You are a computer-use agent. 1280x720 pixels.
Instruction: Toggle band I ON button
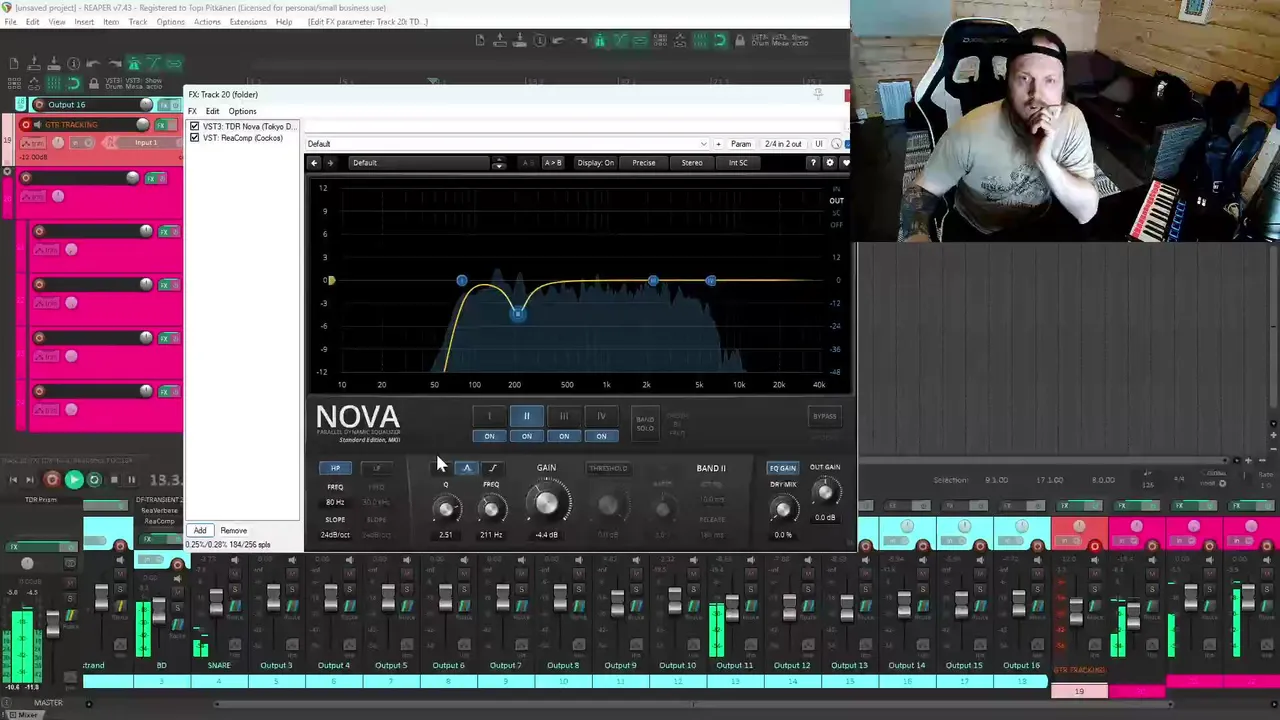489,436
